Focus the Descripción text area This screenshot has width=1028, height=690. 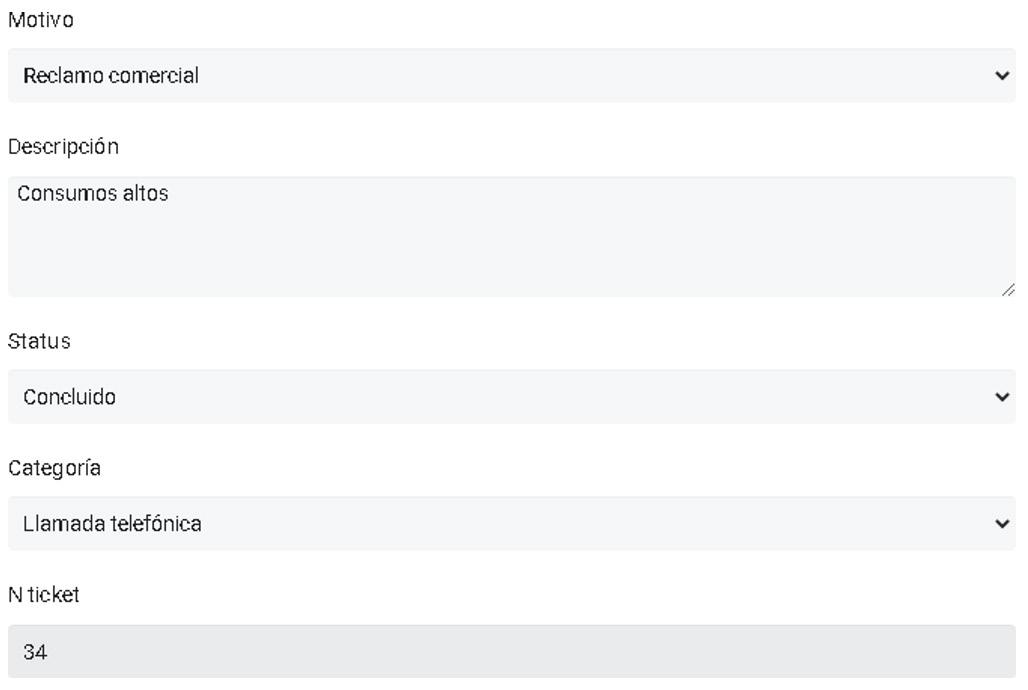(x=511, y=237)
